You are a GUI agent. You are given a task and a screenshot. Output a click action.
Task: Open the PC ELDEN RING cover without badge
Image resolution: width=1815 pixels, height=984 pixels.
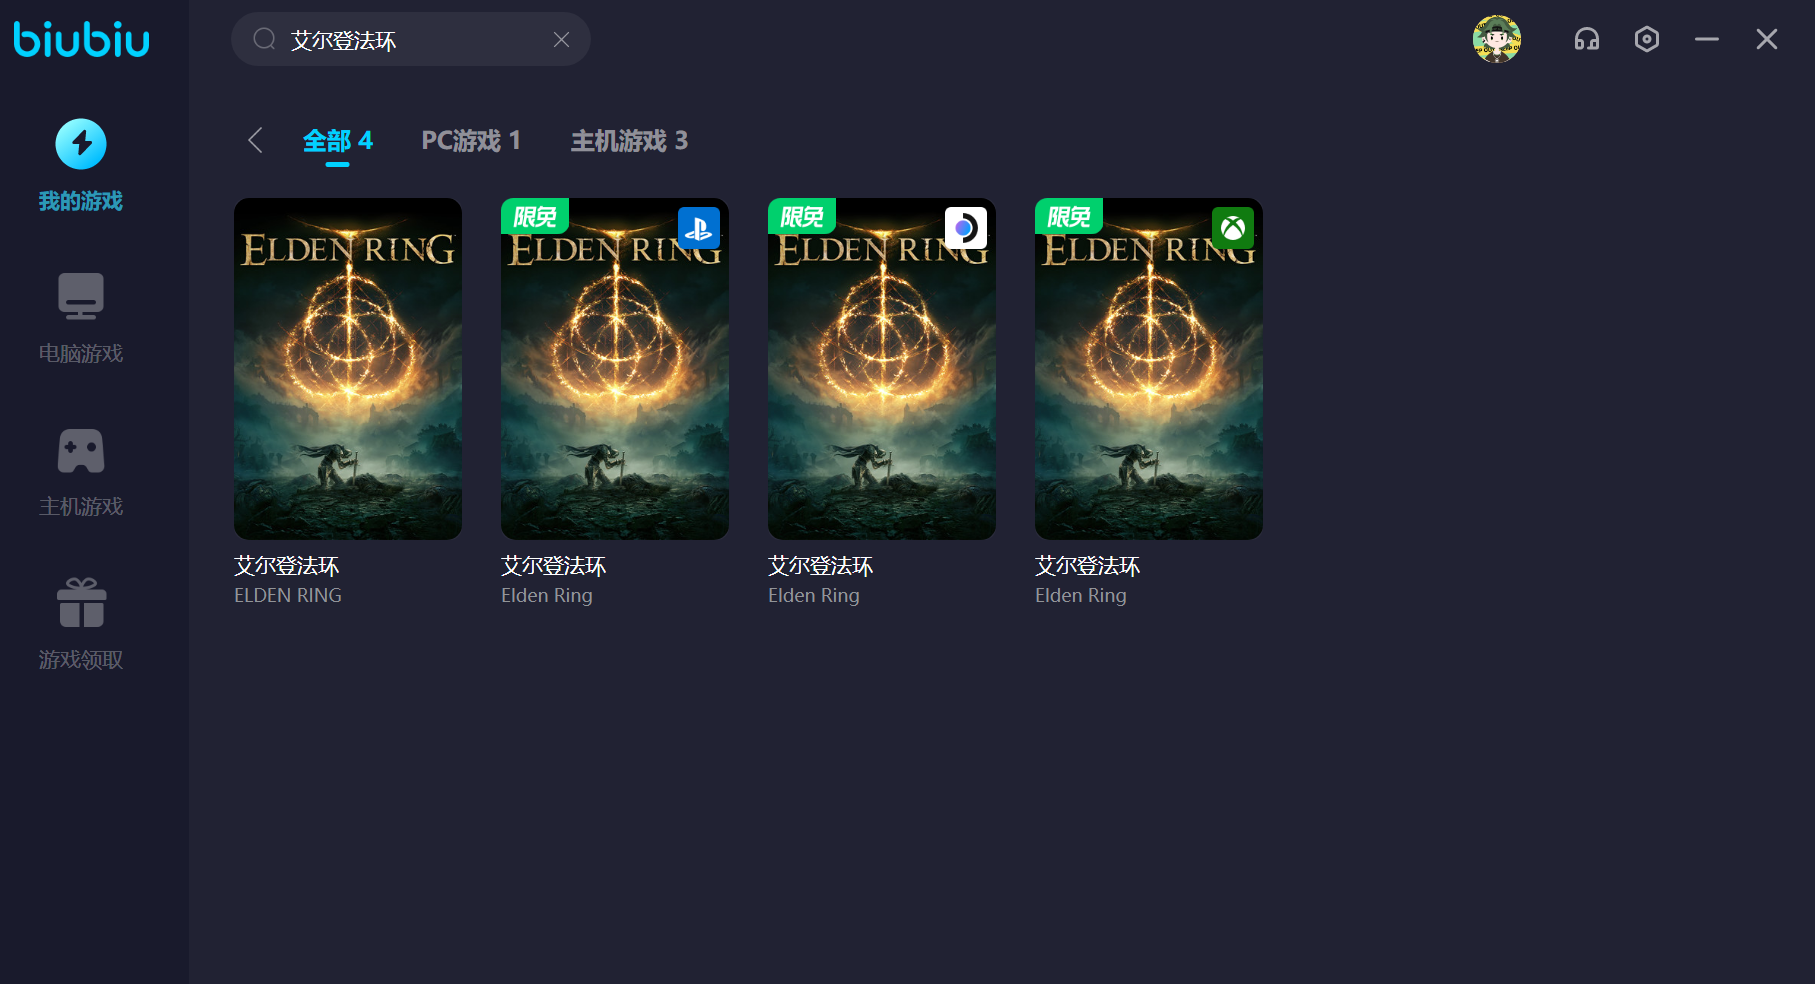click(348, 369)
